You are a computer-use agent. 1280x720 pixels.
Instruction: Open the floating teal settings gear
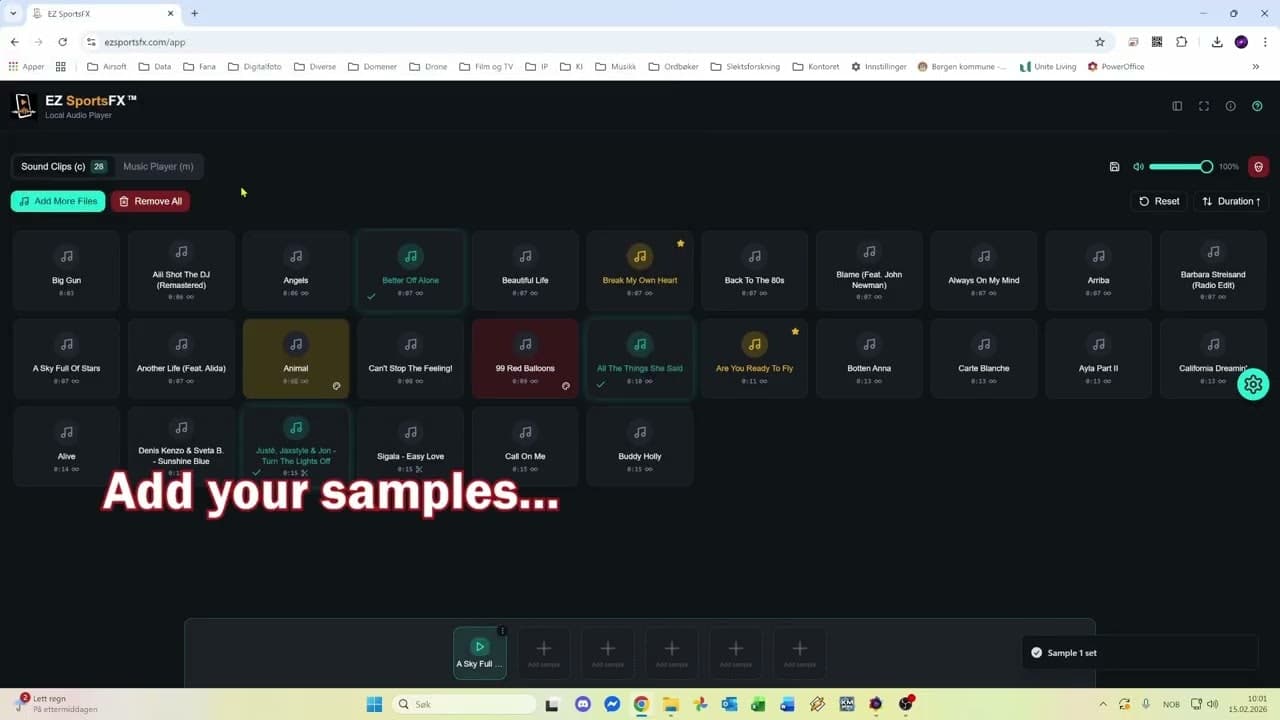click(x=1254, y=384)
